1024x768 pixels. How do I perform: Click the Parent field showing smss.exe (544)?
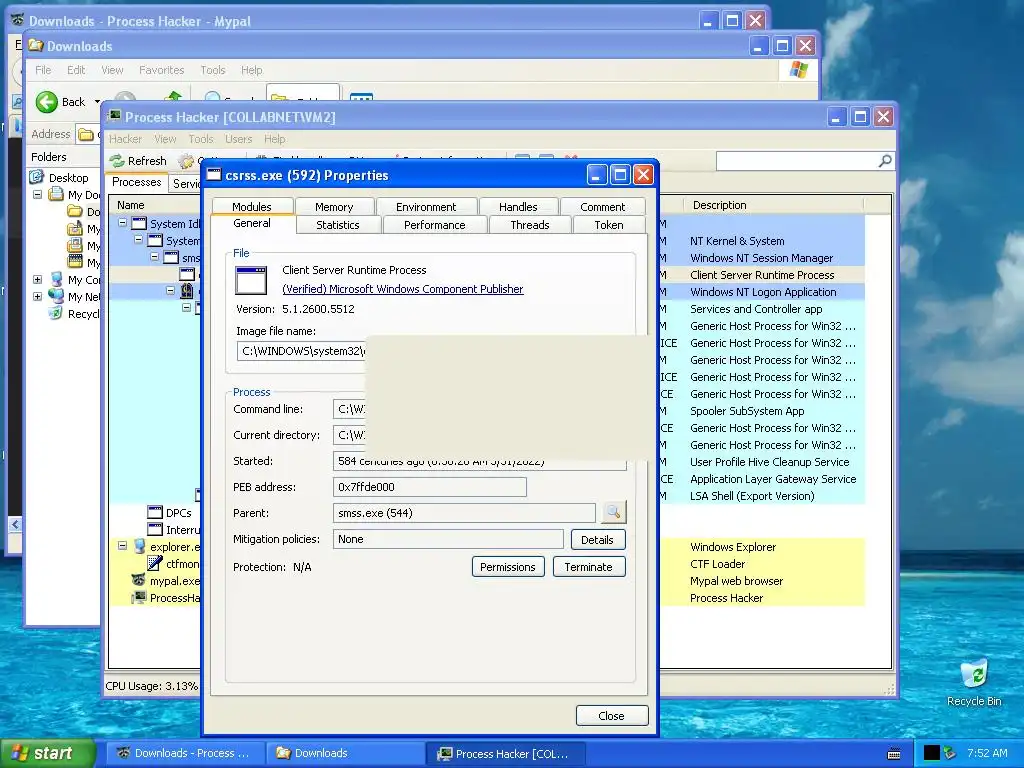point(464,513)
